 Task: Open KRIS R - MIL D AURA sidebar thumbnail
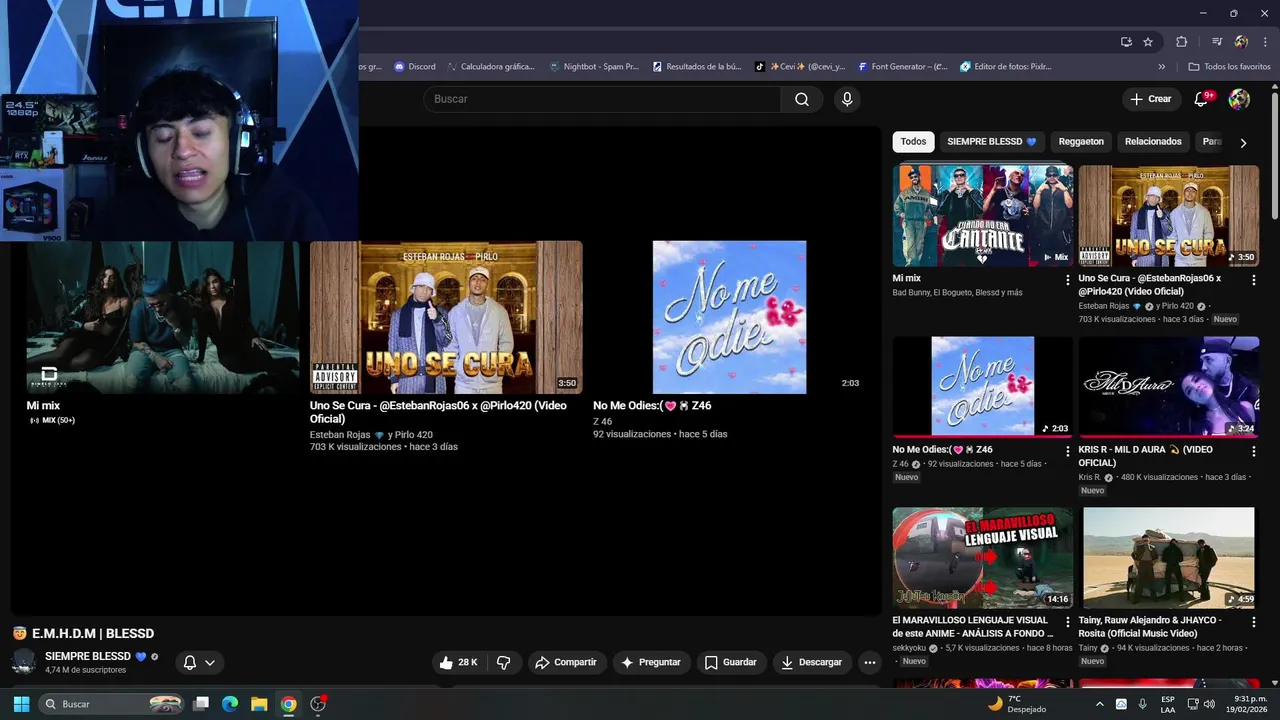point(1168,386)
